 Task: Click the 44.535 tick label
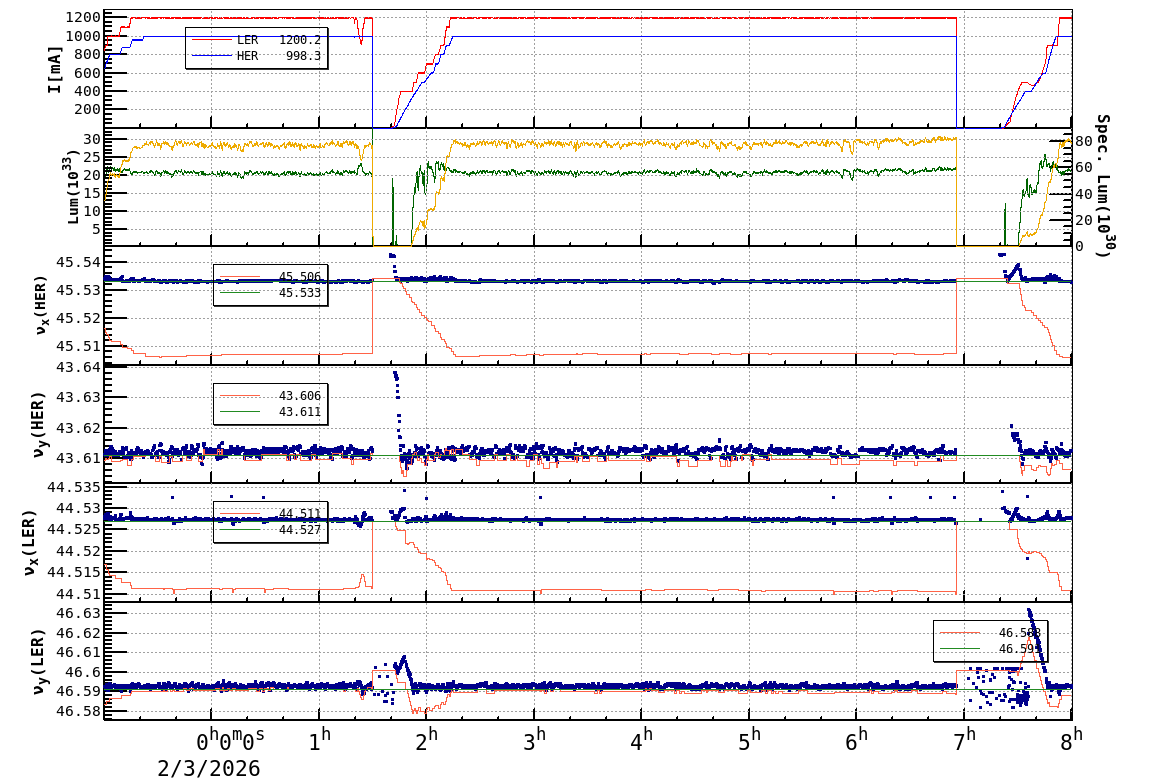(x=74, y=486)
